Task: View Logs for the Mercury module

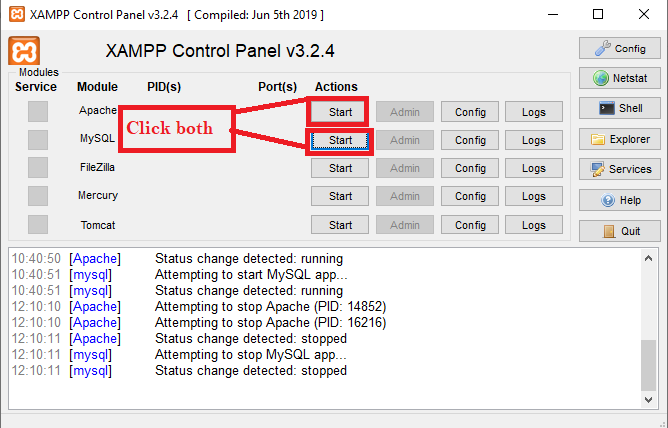Action: [534, 196]
